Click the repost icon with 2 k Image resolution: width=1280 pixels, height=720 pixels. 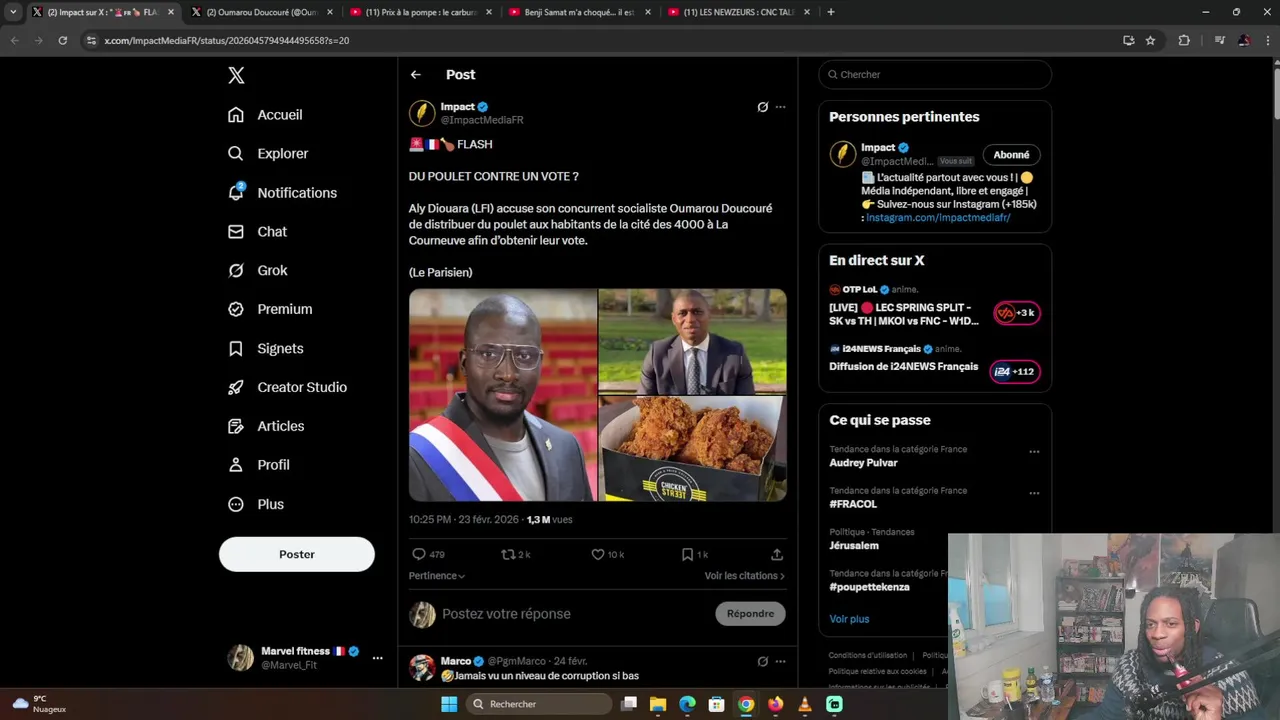pos(508,554)
